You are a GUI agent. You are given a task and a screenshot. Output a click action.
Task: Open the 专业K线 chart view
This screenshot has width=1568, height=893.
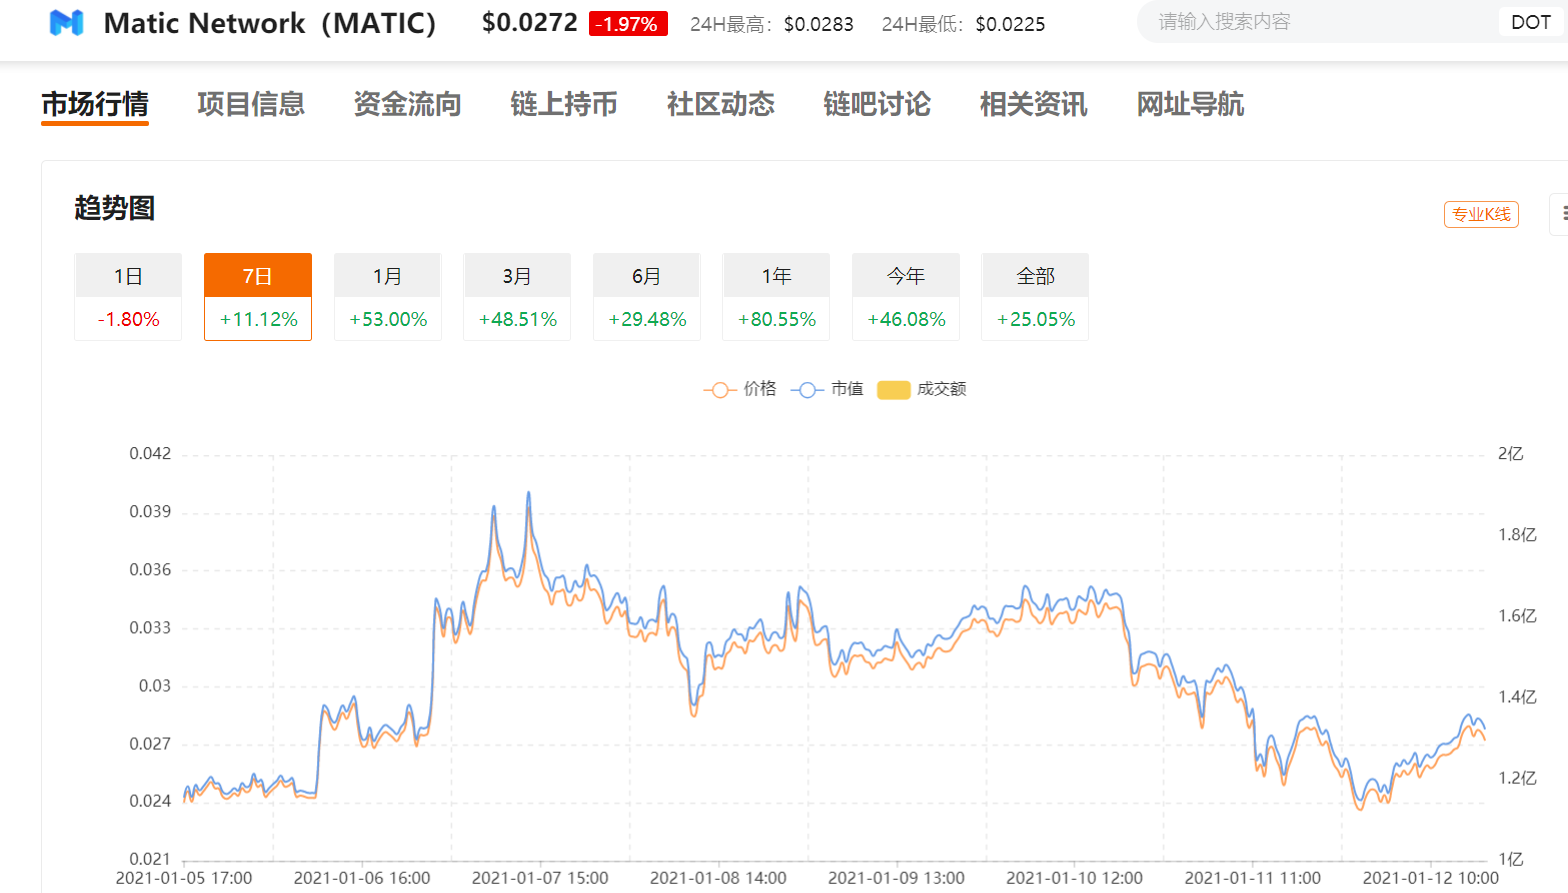click(x=1481, y=214)
